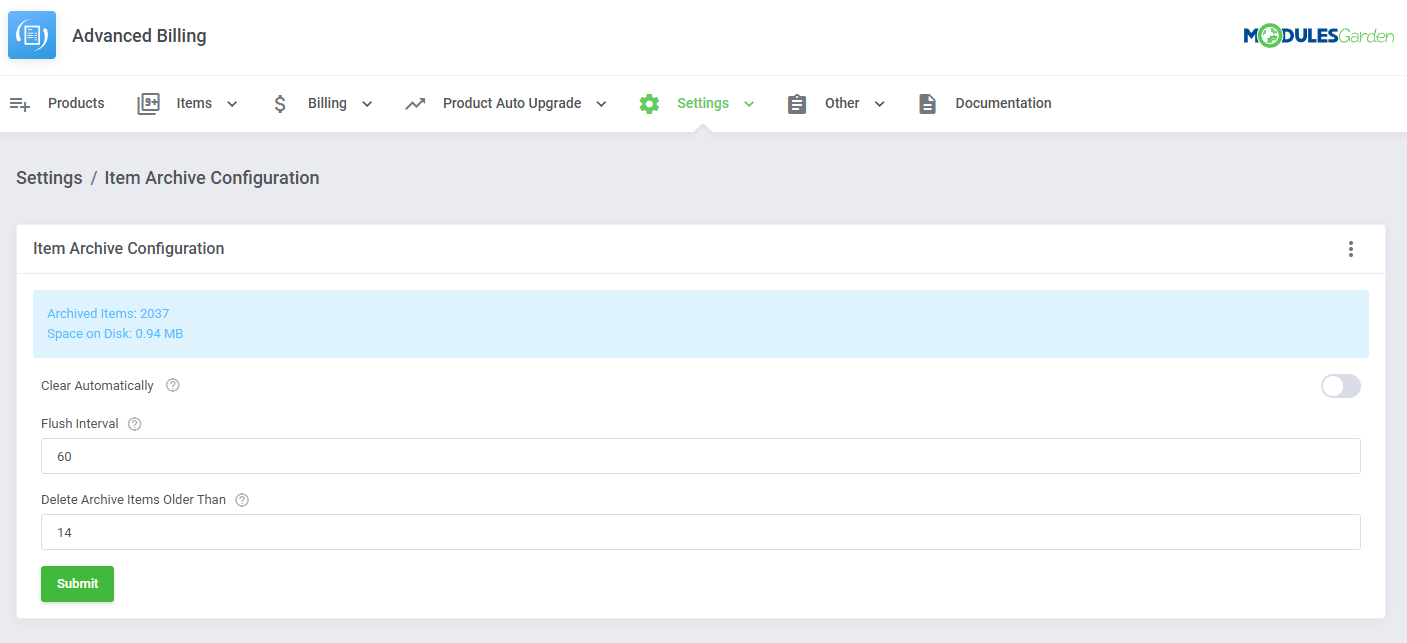1407x643 pixels.
Task: Expand the Items dropdown chevron
Action: 232,104
